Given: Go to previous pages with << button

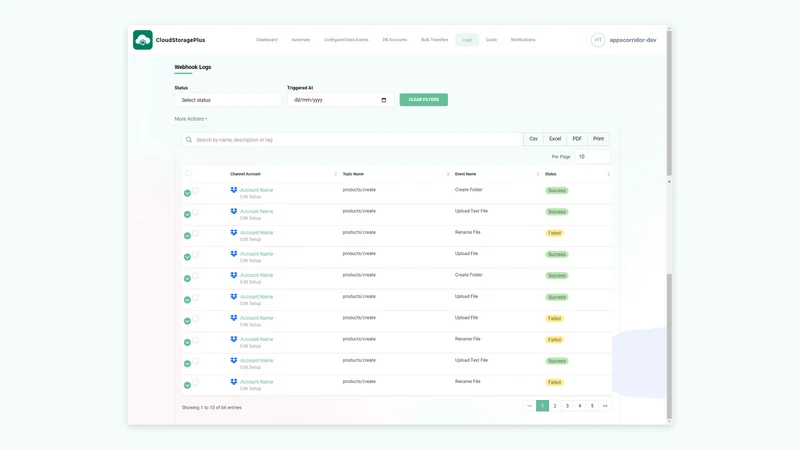Looking at the screenshot, I should point(530,406).
